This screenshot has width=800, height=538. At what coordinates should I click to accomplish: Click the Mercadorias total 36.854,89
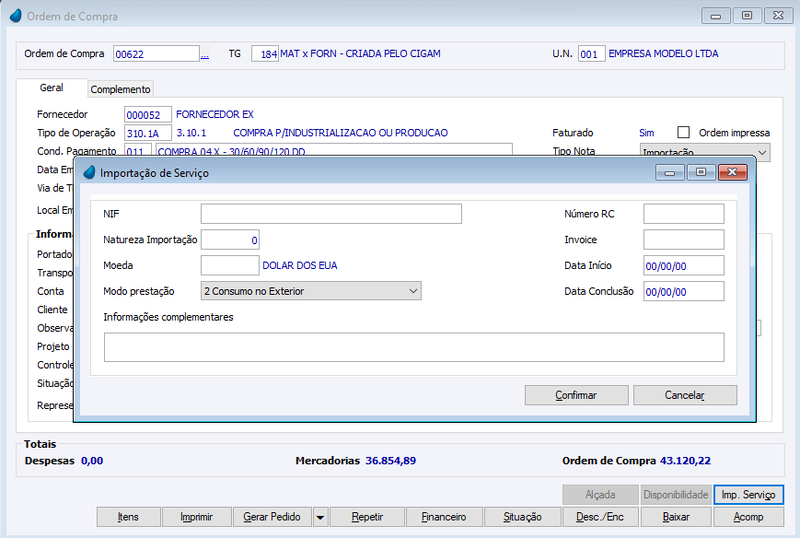point(391,460)
